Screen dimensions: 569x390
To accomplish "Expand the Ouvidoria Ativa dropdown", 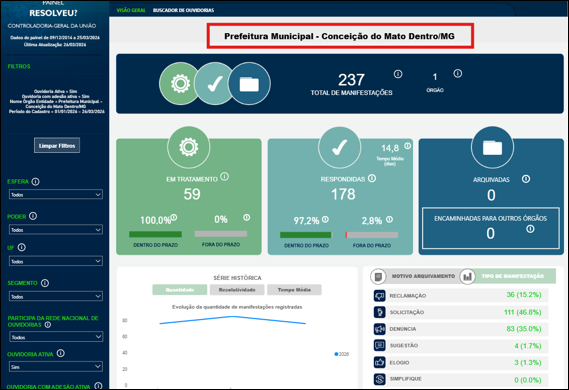I will 56,367.
